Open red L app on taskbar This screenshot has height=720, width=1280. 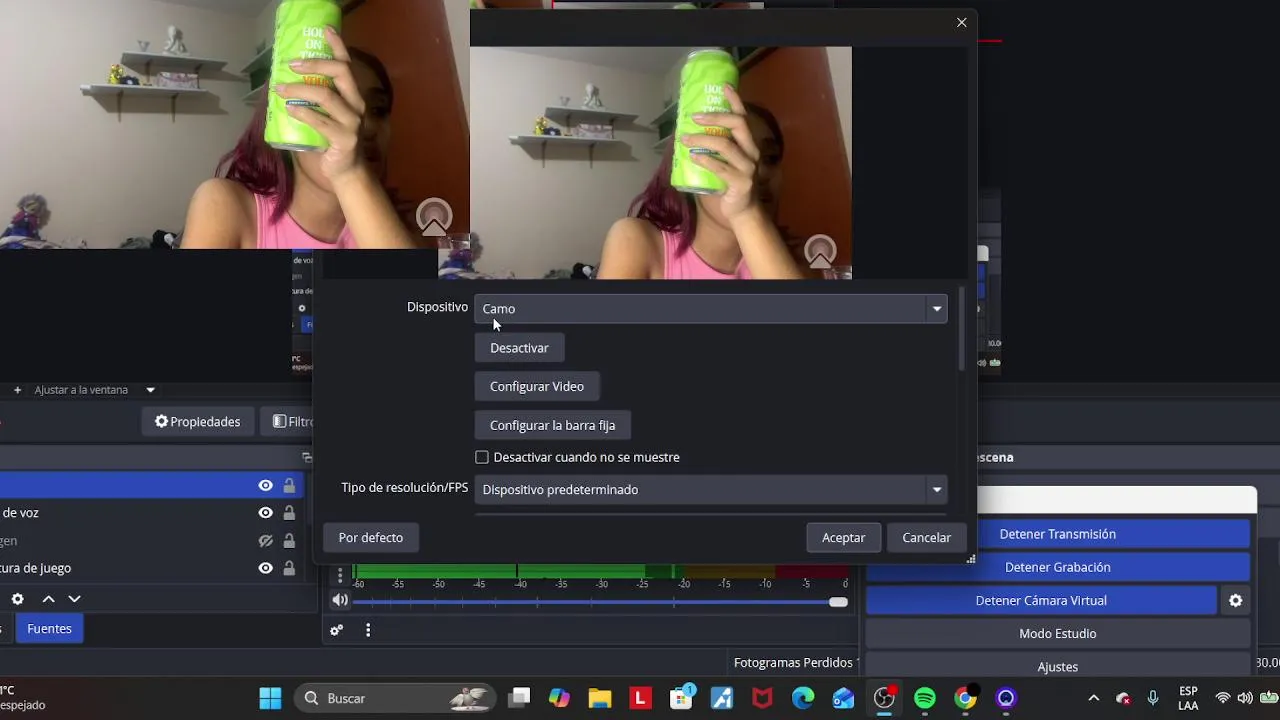point(640,698)
